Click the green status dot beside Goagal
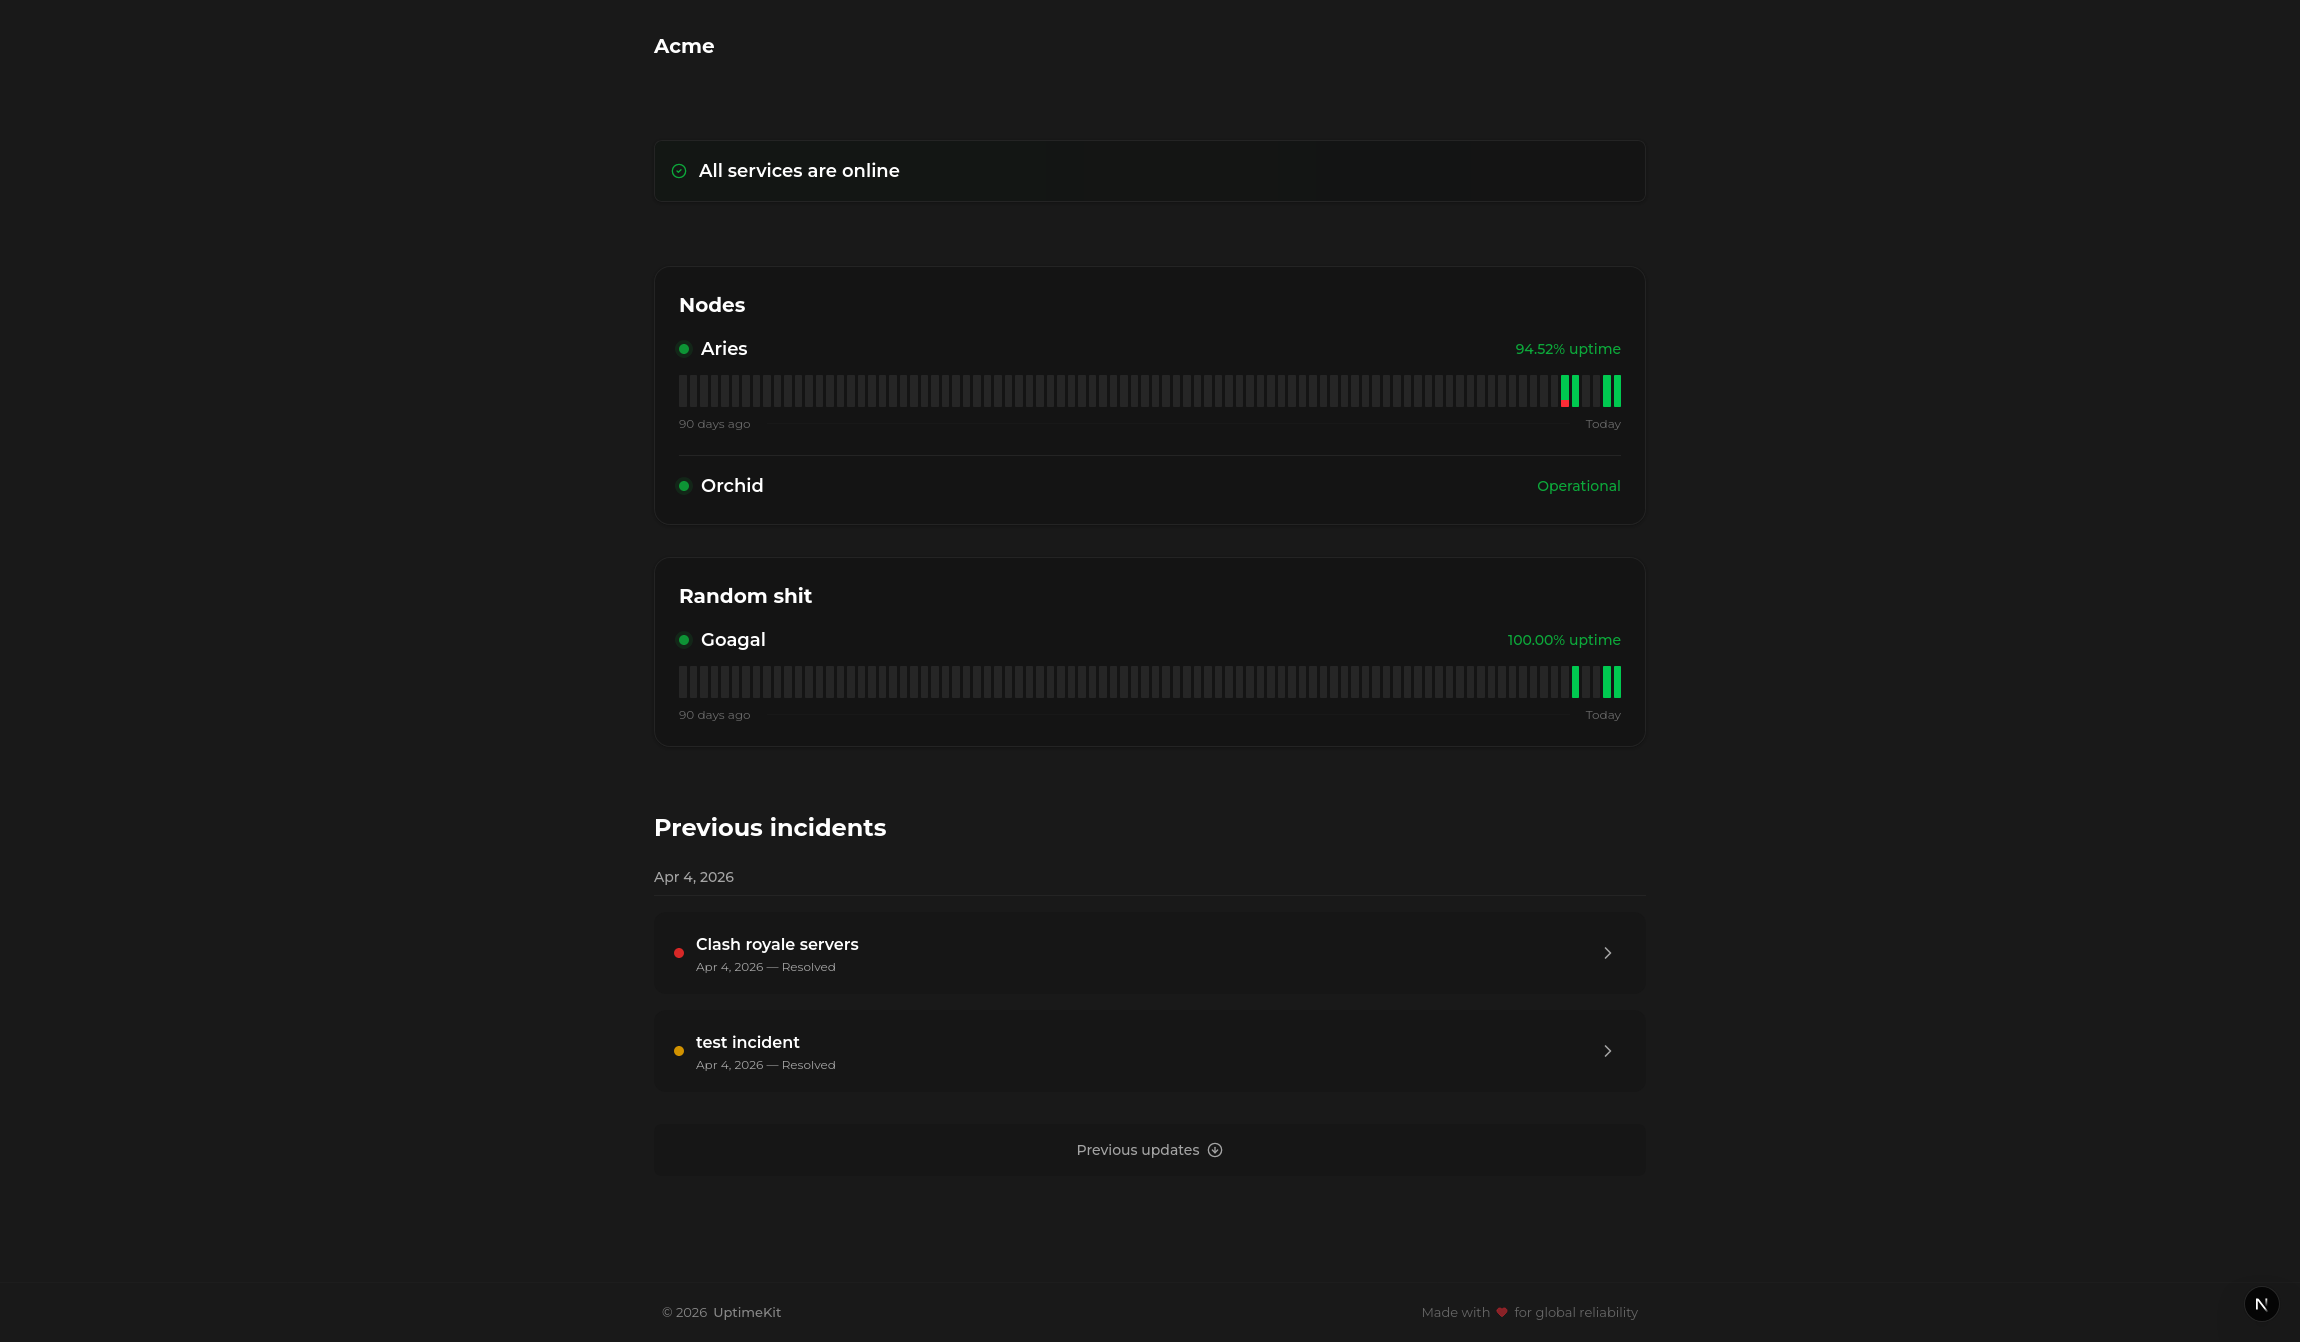 tap(684, 640)
